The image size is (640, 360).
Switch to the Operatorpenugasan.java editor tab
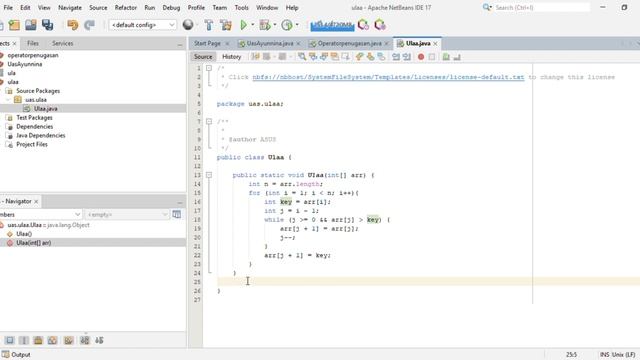[349, 43]
